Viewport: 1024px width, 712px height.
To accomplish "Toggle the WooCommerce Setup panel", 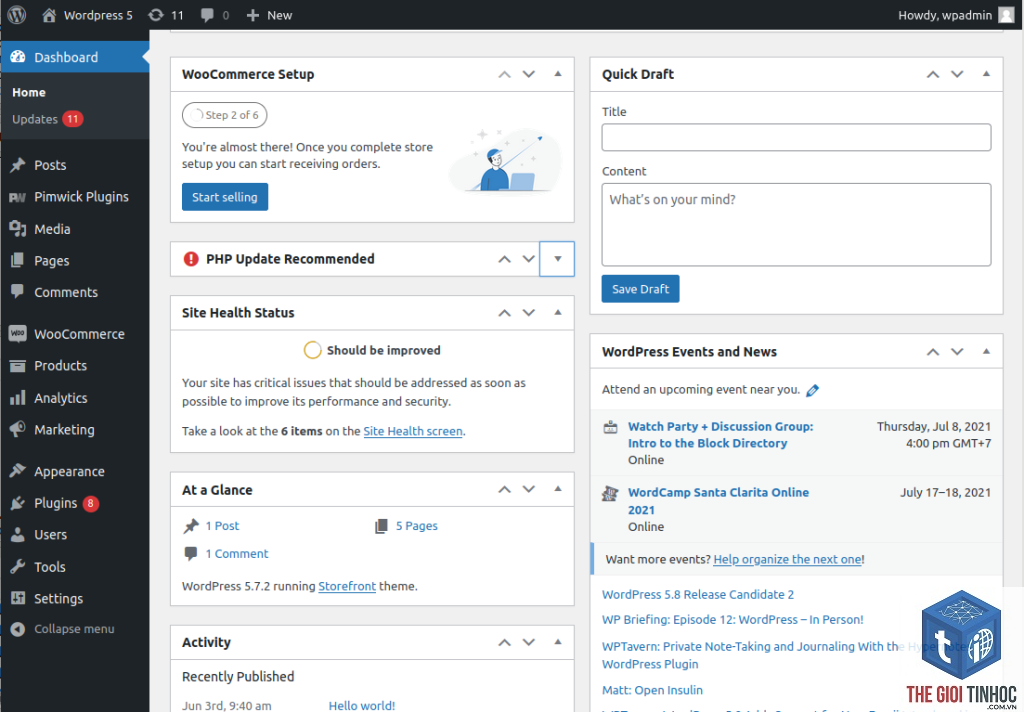I will tap(558, 74).
